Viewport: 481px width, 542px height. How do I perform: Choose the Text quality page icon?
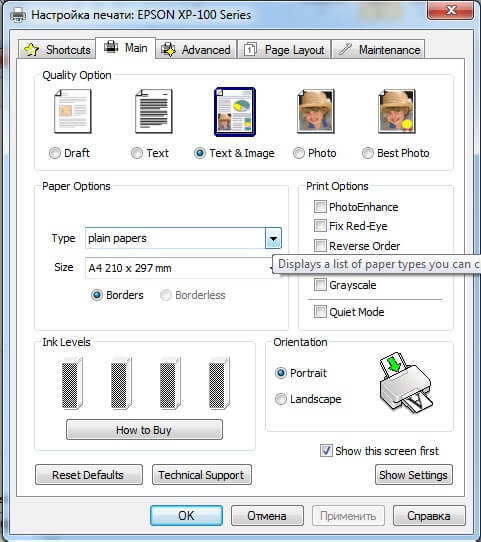(x=154, y=111)
